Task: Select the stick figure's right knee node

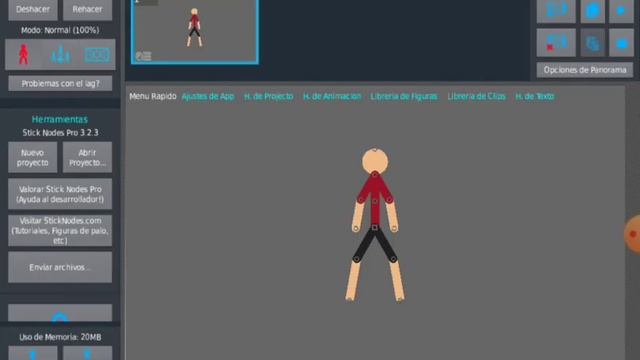Action: click(x=393, y=259)
